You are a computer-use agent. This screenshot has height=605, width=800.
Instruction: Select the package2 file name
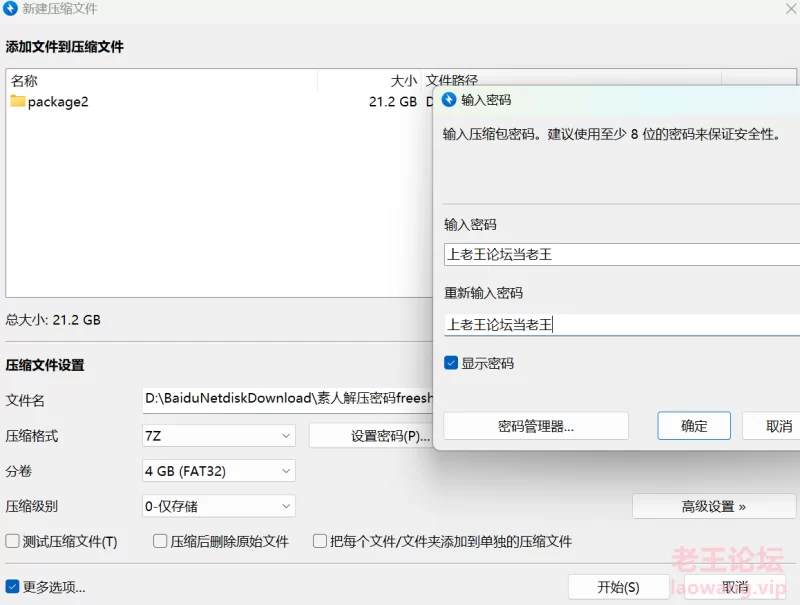point(58,102)
